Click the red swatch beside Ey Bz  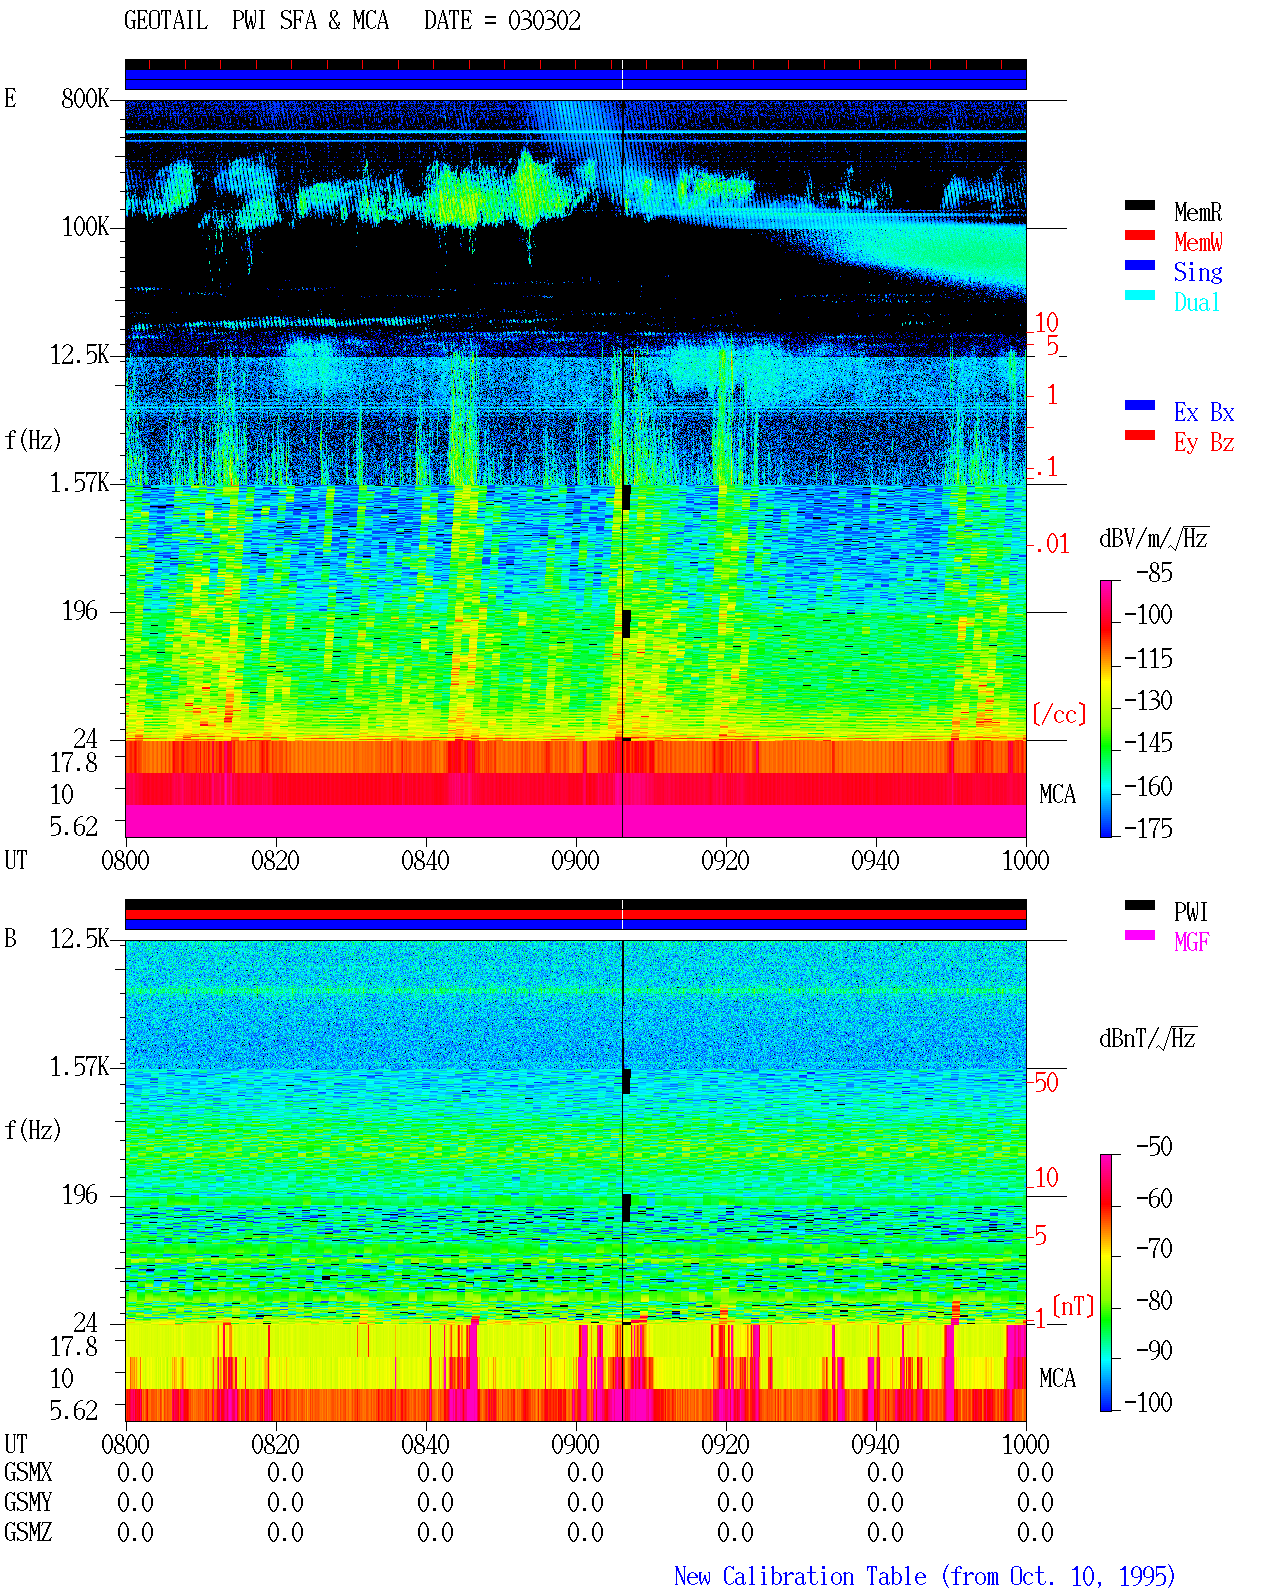(1139, 435)
